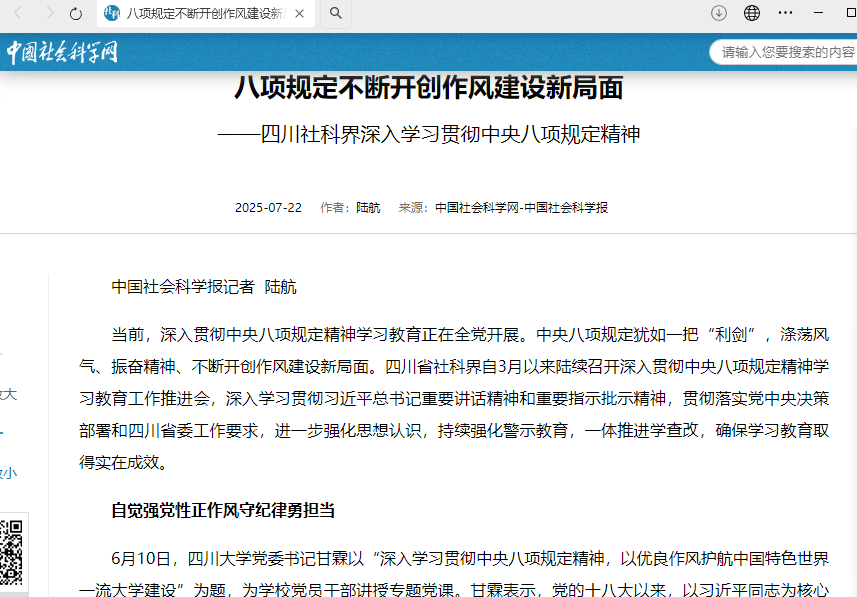Click the tab's site favicon
Image resolution: width=857 pixels, height=597 pixels.
pos(112,13)
